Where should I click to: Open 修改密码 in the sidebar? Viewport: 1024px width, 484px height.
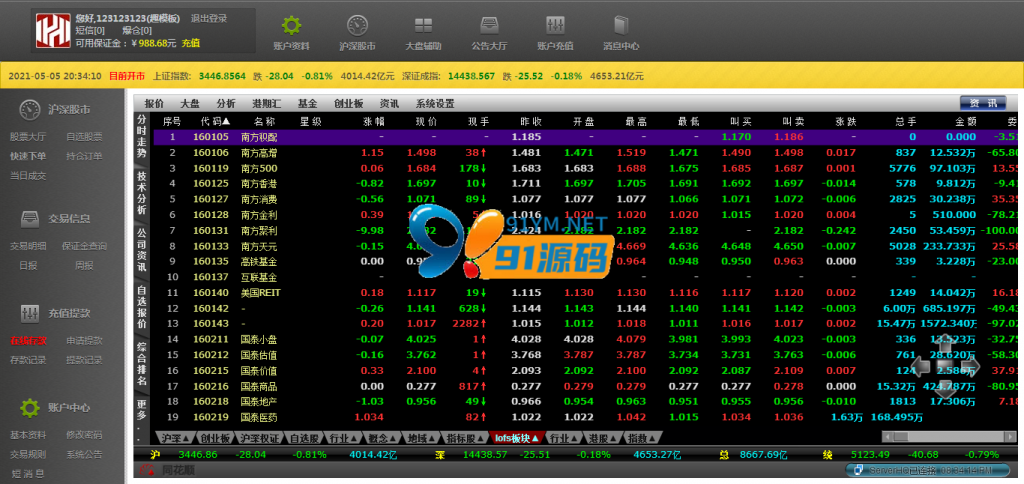click(84, 435)
